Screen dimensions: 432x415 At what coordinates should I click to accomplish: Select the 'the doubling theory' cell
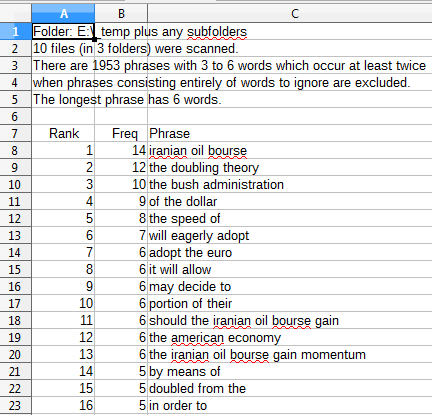tap(290, 167)
